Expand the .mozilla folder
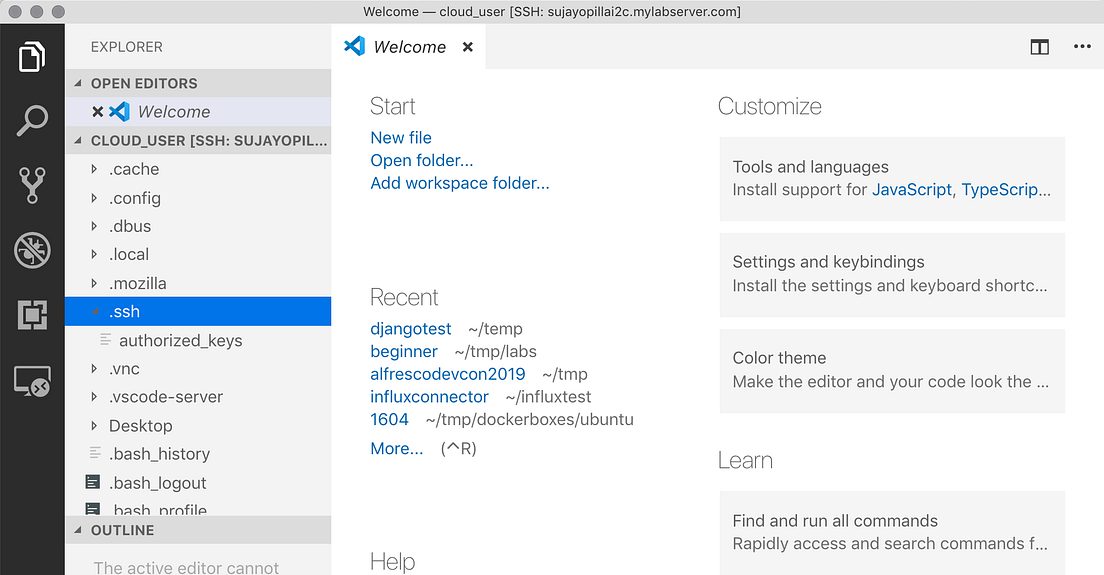 click(94, 283)
